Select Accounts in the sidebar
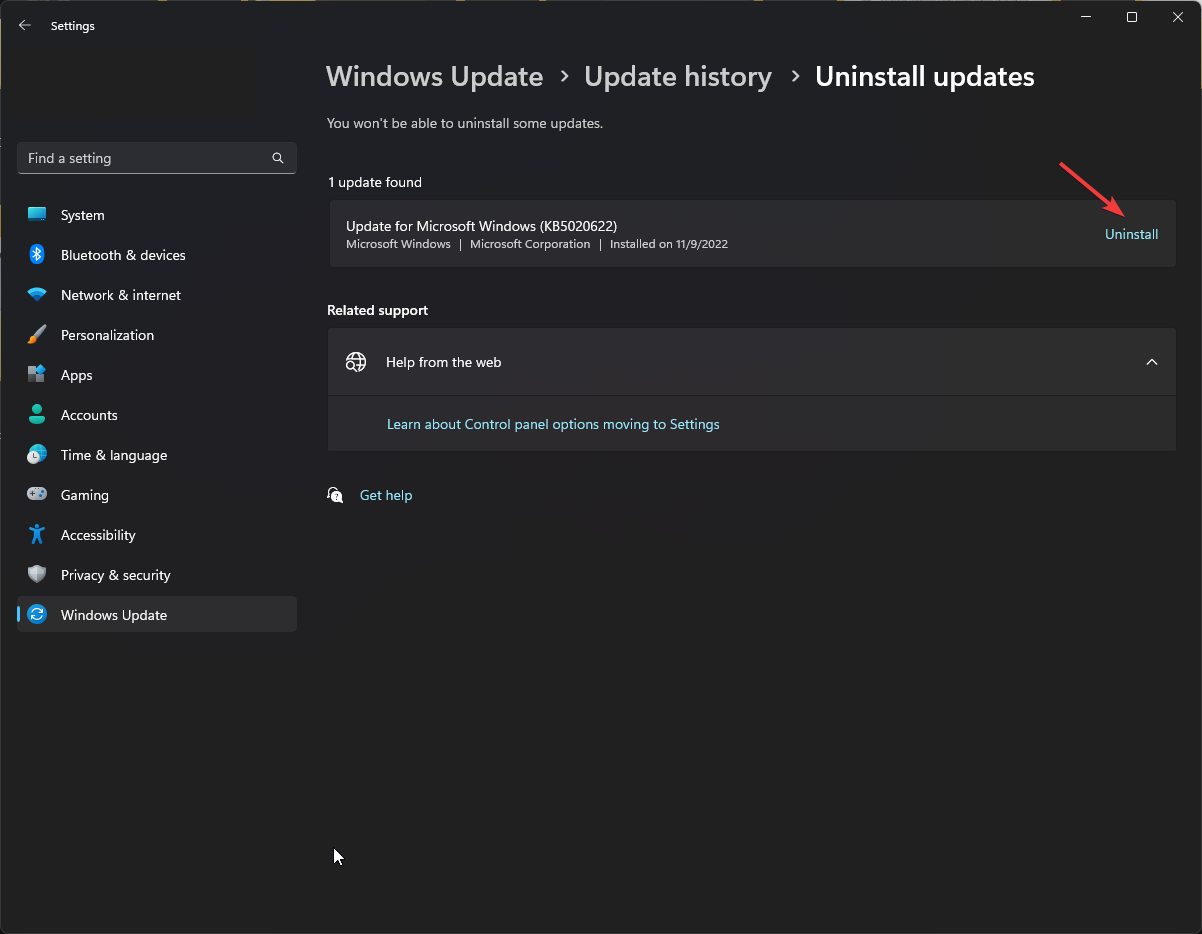The width and height of the screenshot is (1202, 934). (x=157, y=415)
